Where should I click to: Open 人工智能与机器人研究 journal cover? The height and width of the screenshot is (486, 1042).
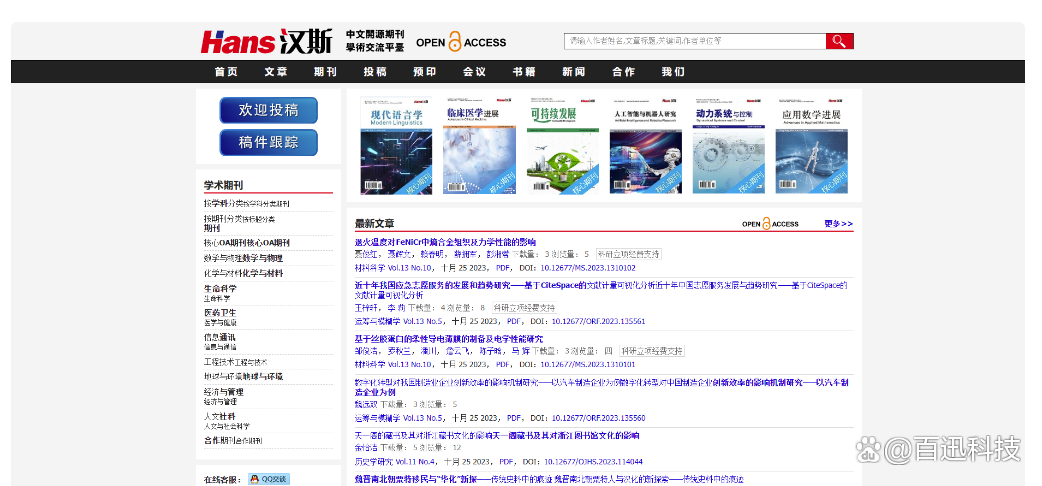pos(646,145)
